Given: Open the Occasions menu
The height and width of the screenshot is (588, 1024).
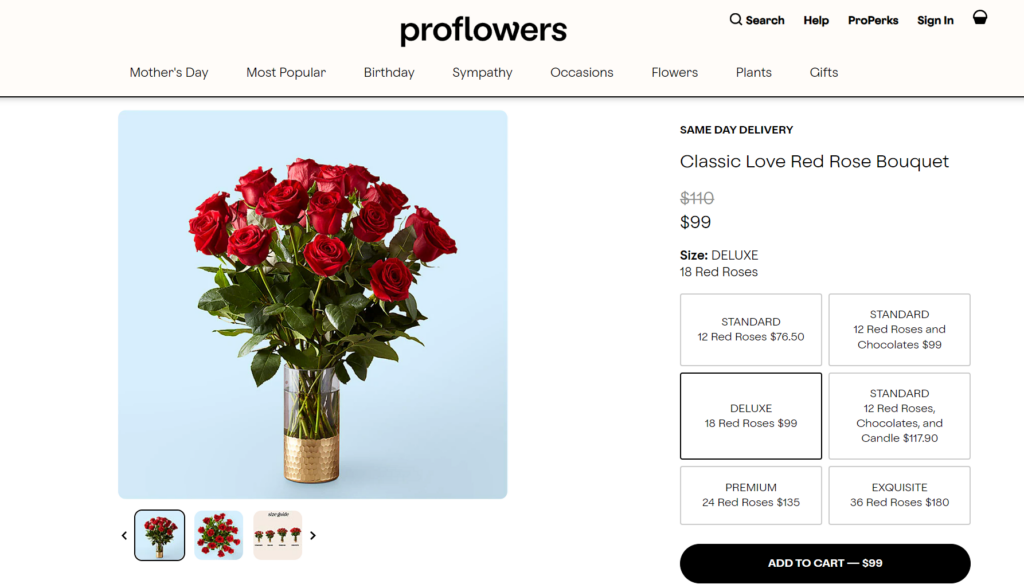Looking at the screenshot, I should tap(582, 73).
